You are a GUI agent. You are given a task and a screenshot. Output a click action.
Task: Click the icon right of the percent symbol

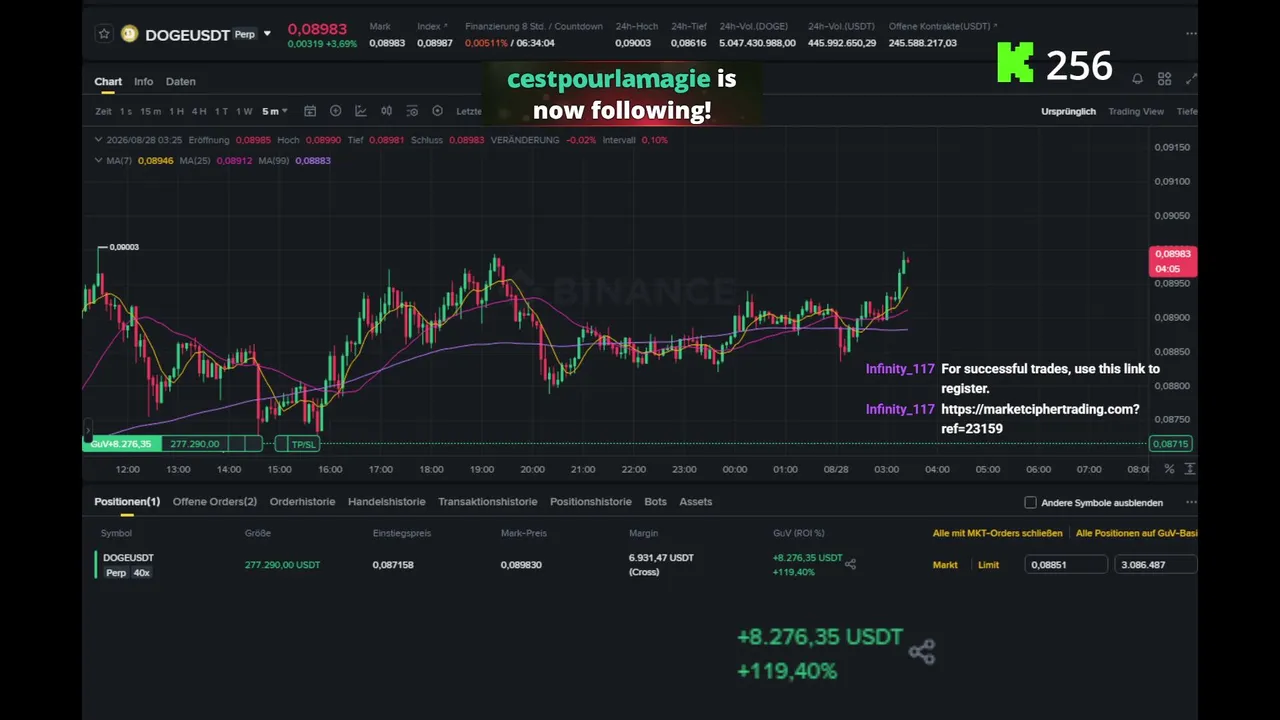pyautogui.click(x=1190, y=468)
